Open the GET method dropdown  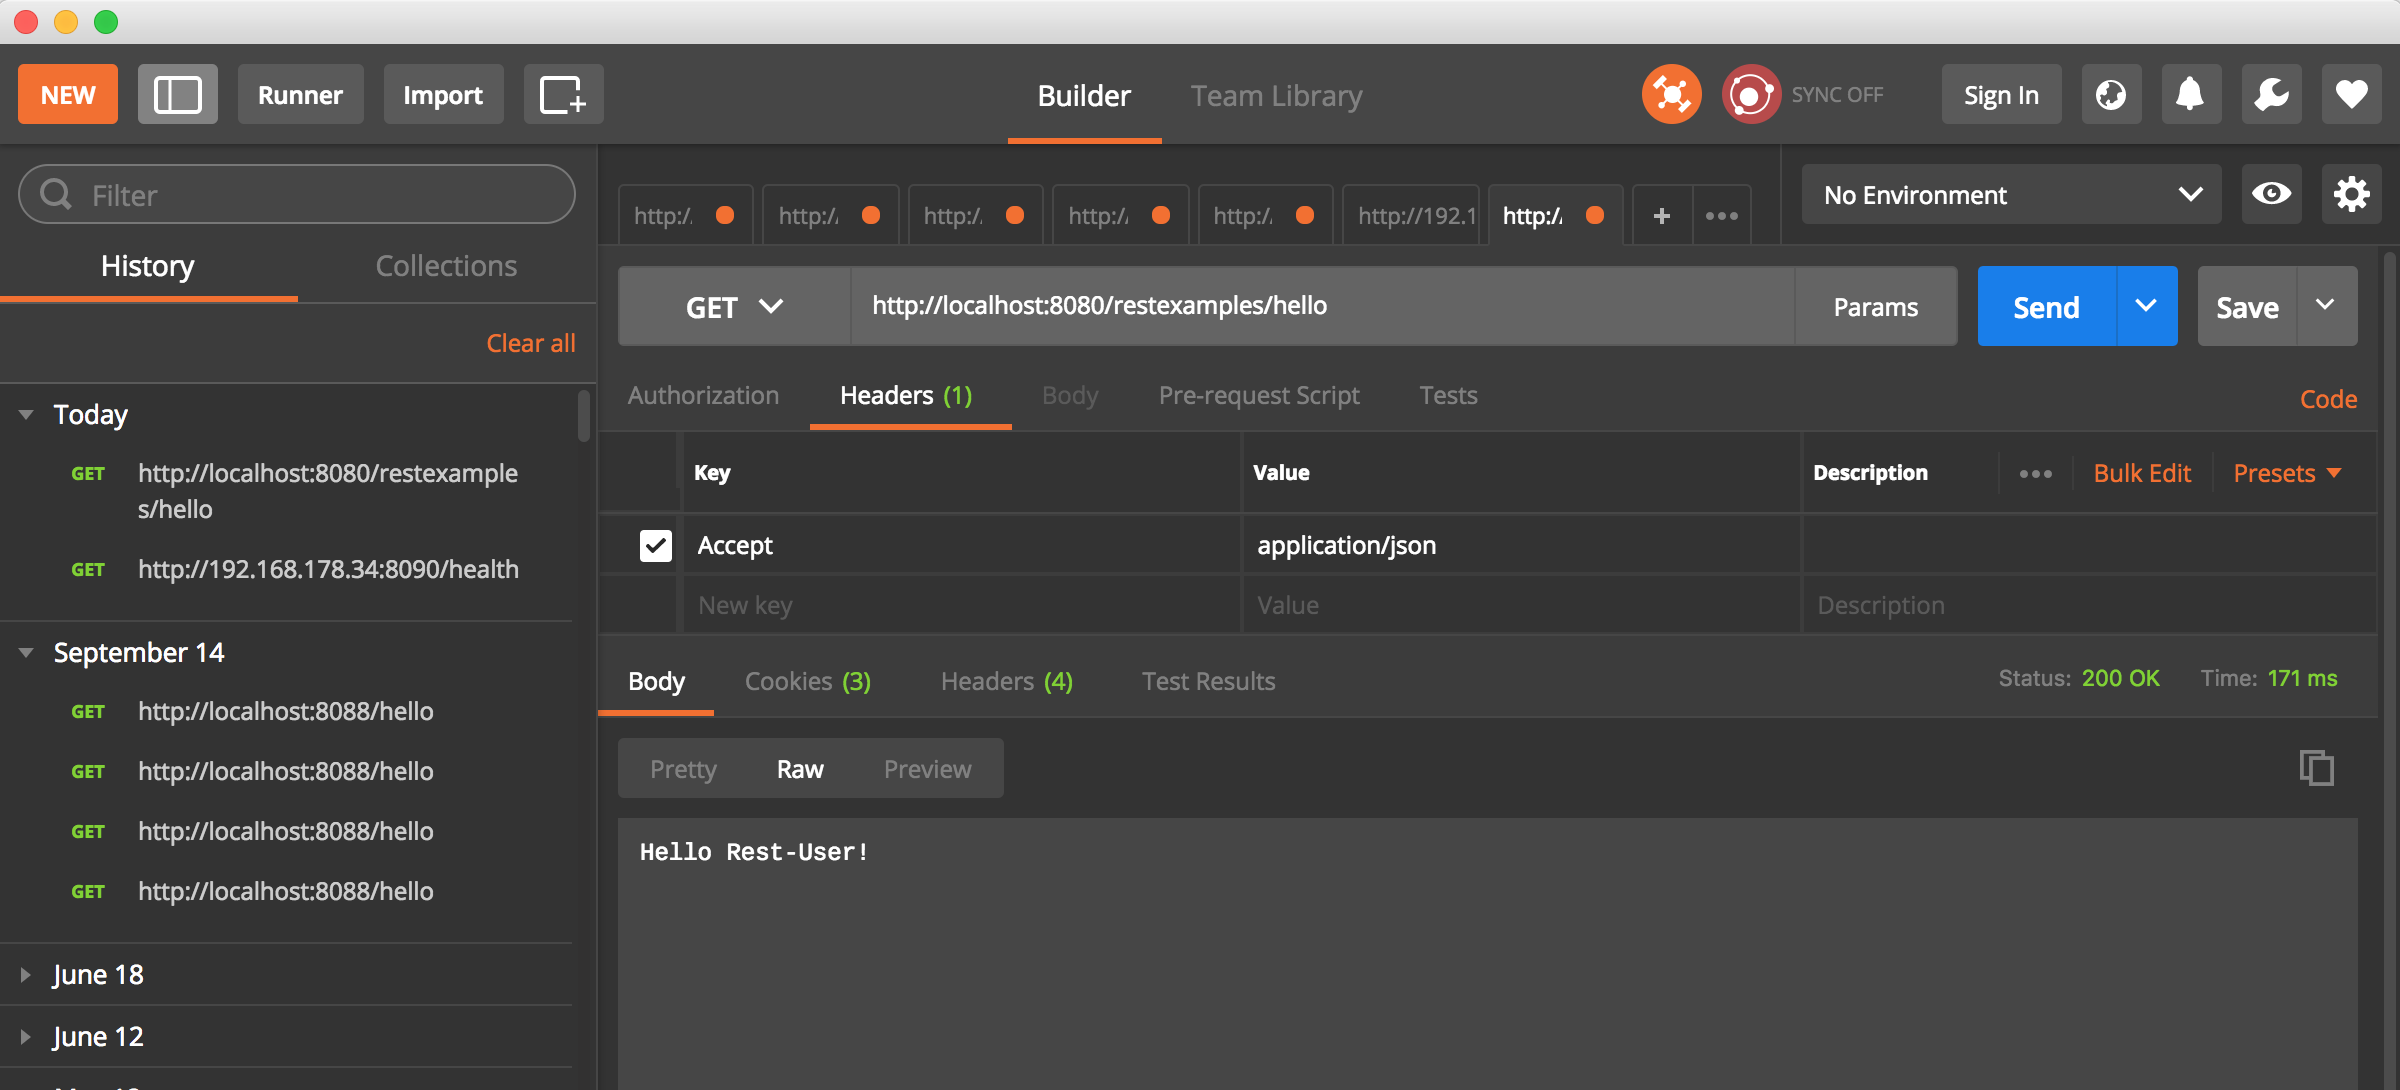(x=734, y=307)
